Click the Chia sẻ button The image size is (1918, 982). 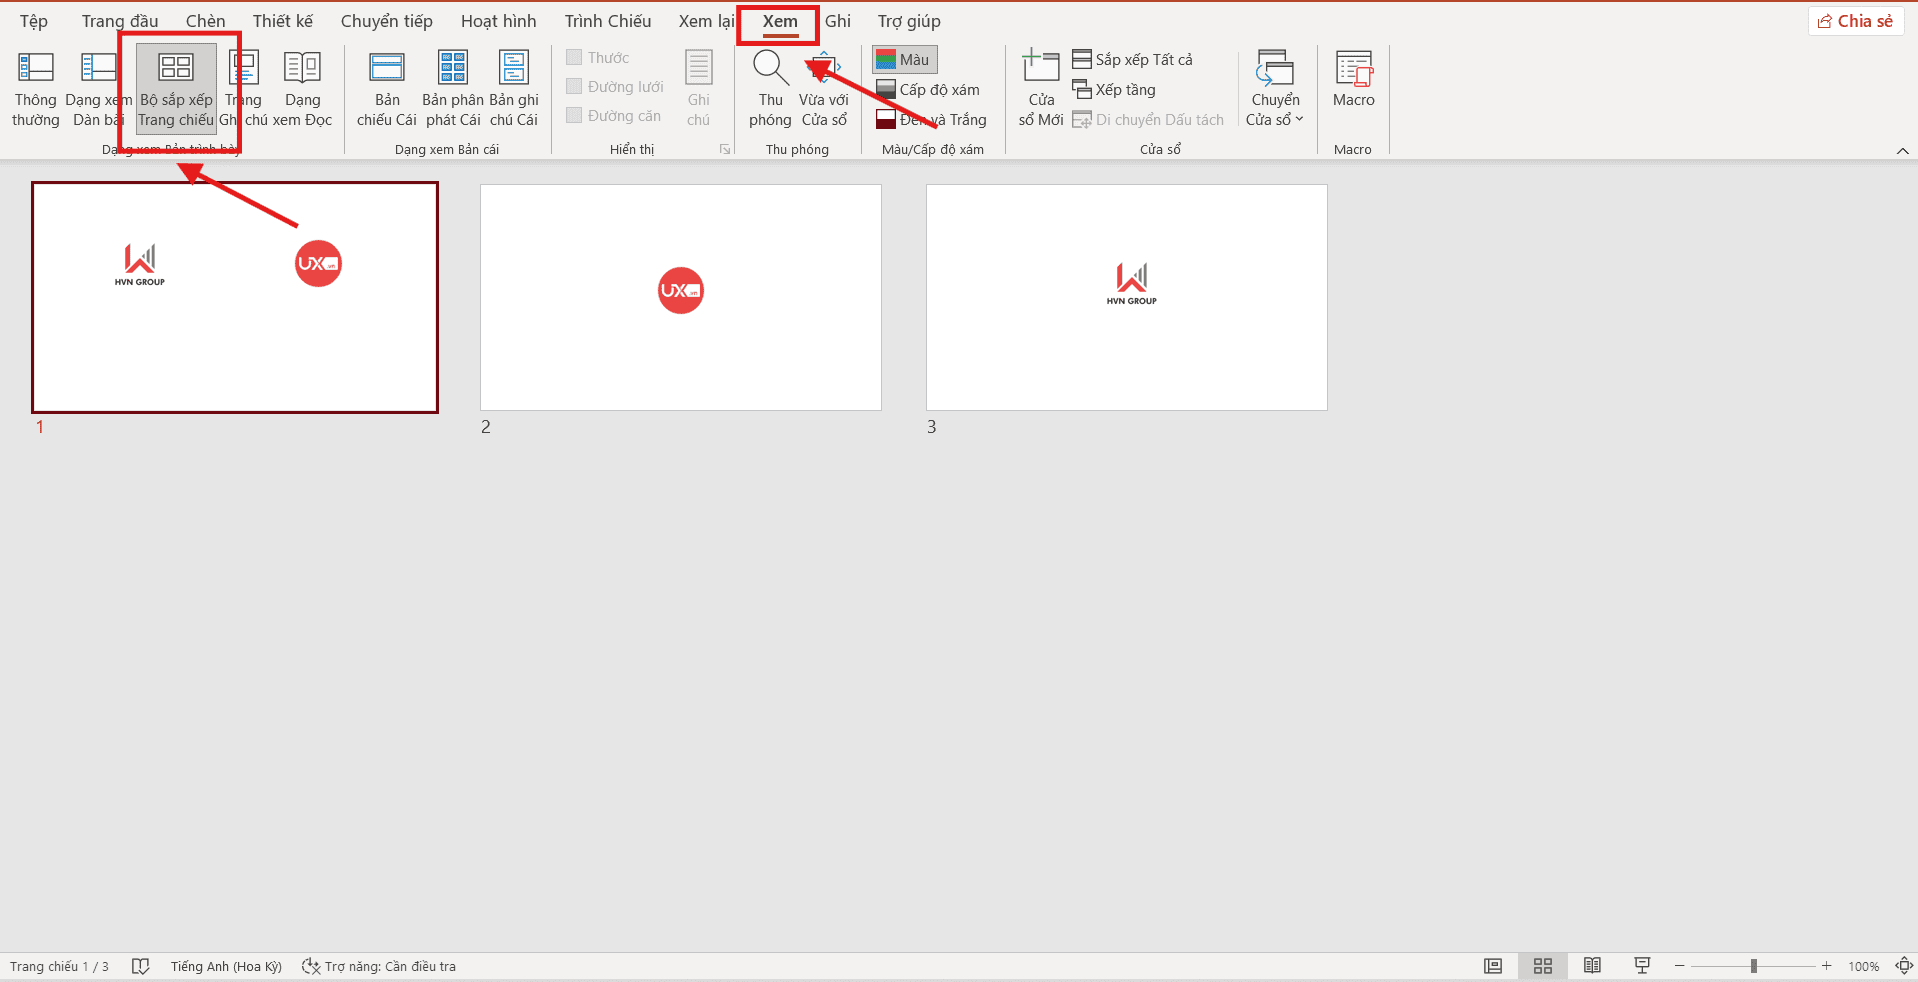1855,20
